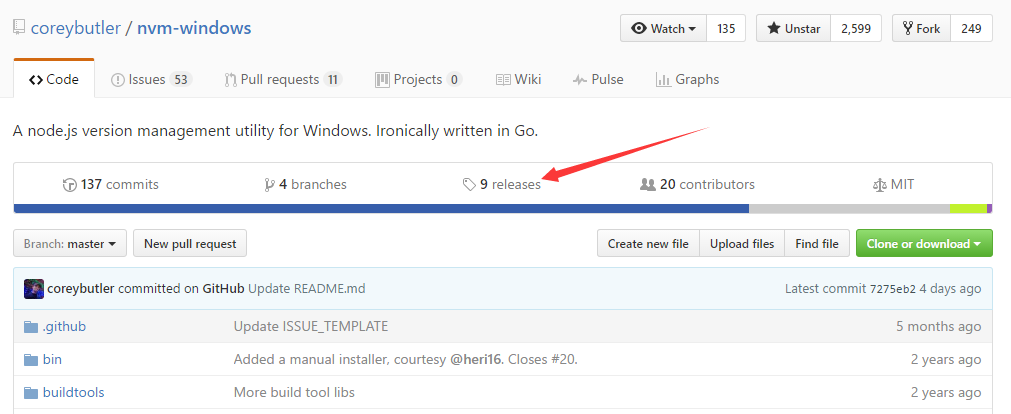Open the .github folder
Viewport: 1011px width, 414px height.
click(x=64, y=327)
